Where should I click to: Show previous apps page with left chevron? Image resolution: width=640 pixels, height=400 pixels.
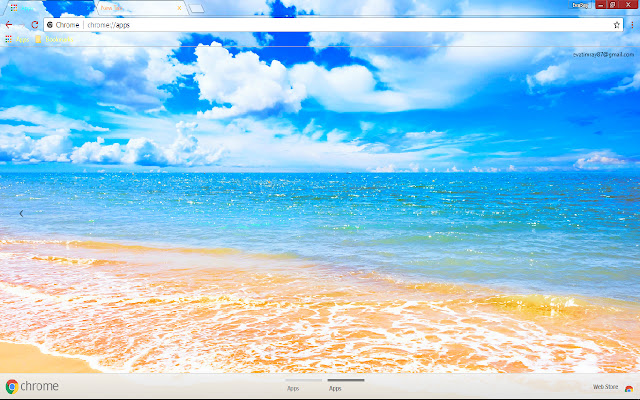point(21,213)
